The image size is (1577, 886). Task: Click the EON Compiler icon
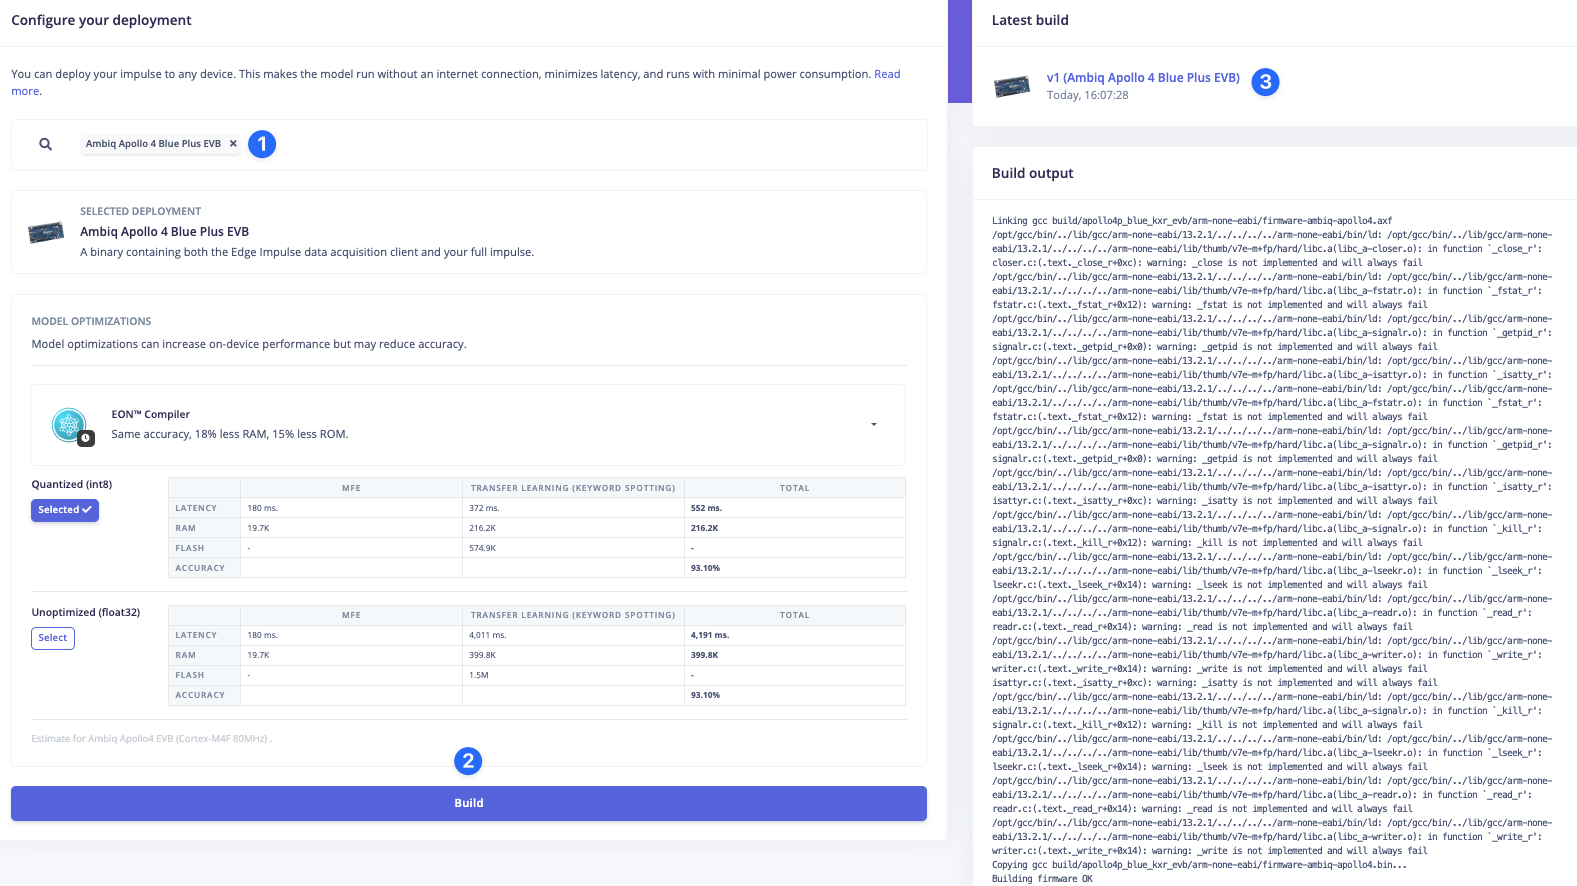pyautogui.click(x=70, y=426)
